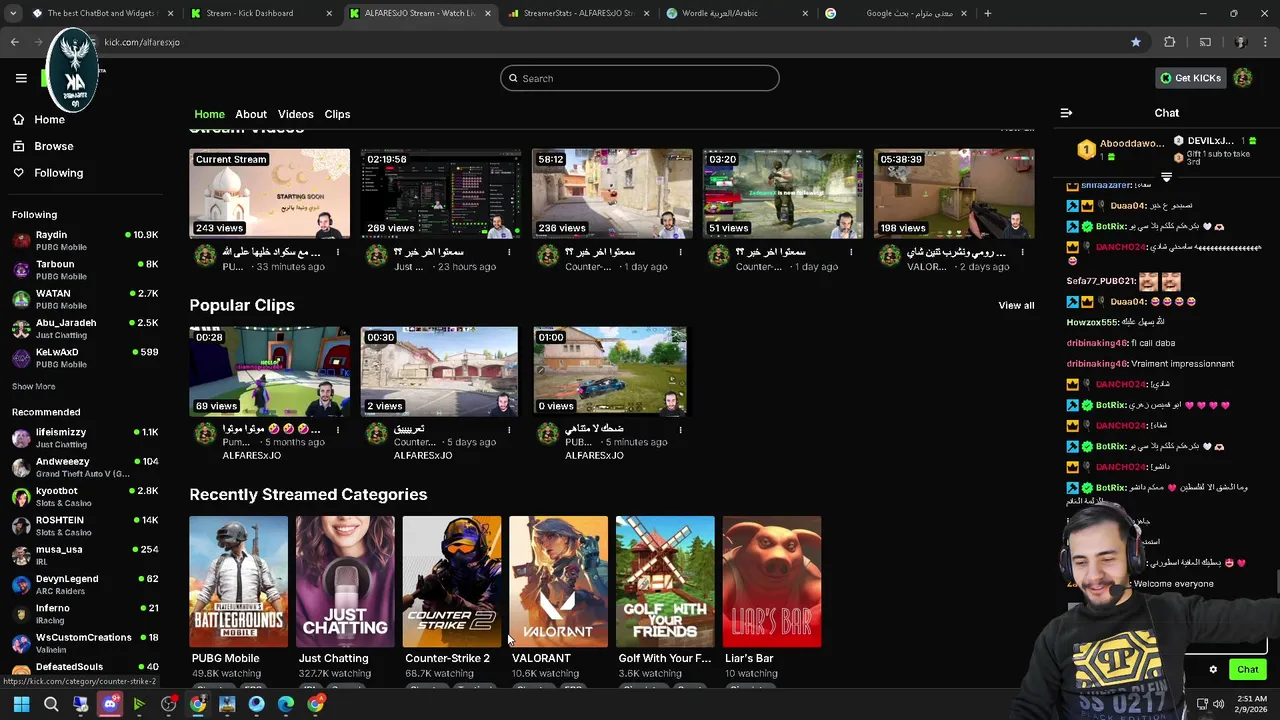Open Just Chatting category card
Screen dimensions: 1280x720
(x=345, y=582)
